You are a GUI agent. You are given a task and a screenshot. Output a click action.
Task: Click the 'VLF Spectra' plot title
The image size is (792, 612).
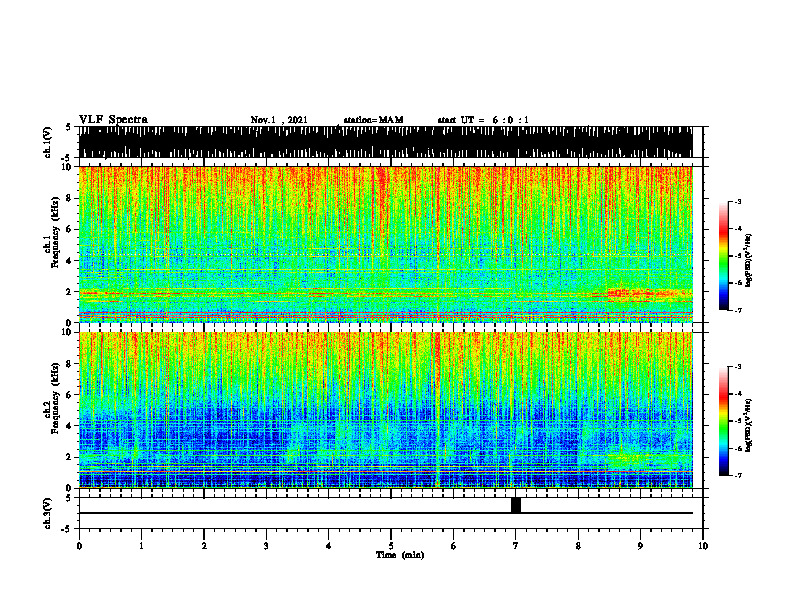113,120
